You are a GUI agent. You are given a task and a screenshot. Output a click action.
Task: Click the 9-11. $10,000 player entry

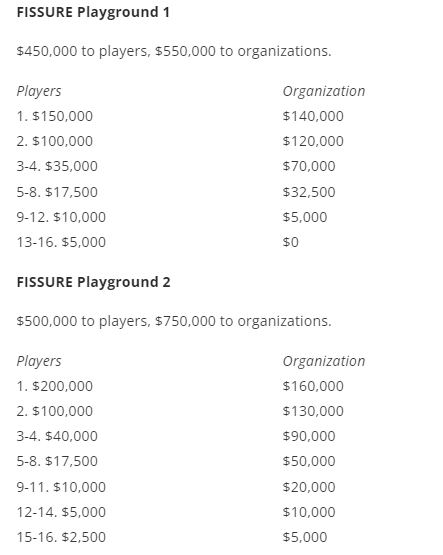click(61, 487)
